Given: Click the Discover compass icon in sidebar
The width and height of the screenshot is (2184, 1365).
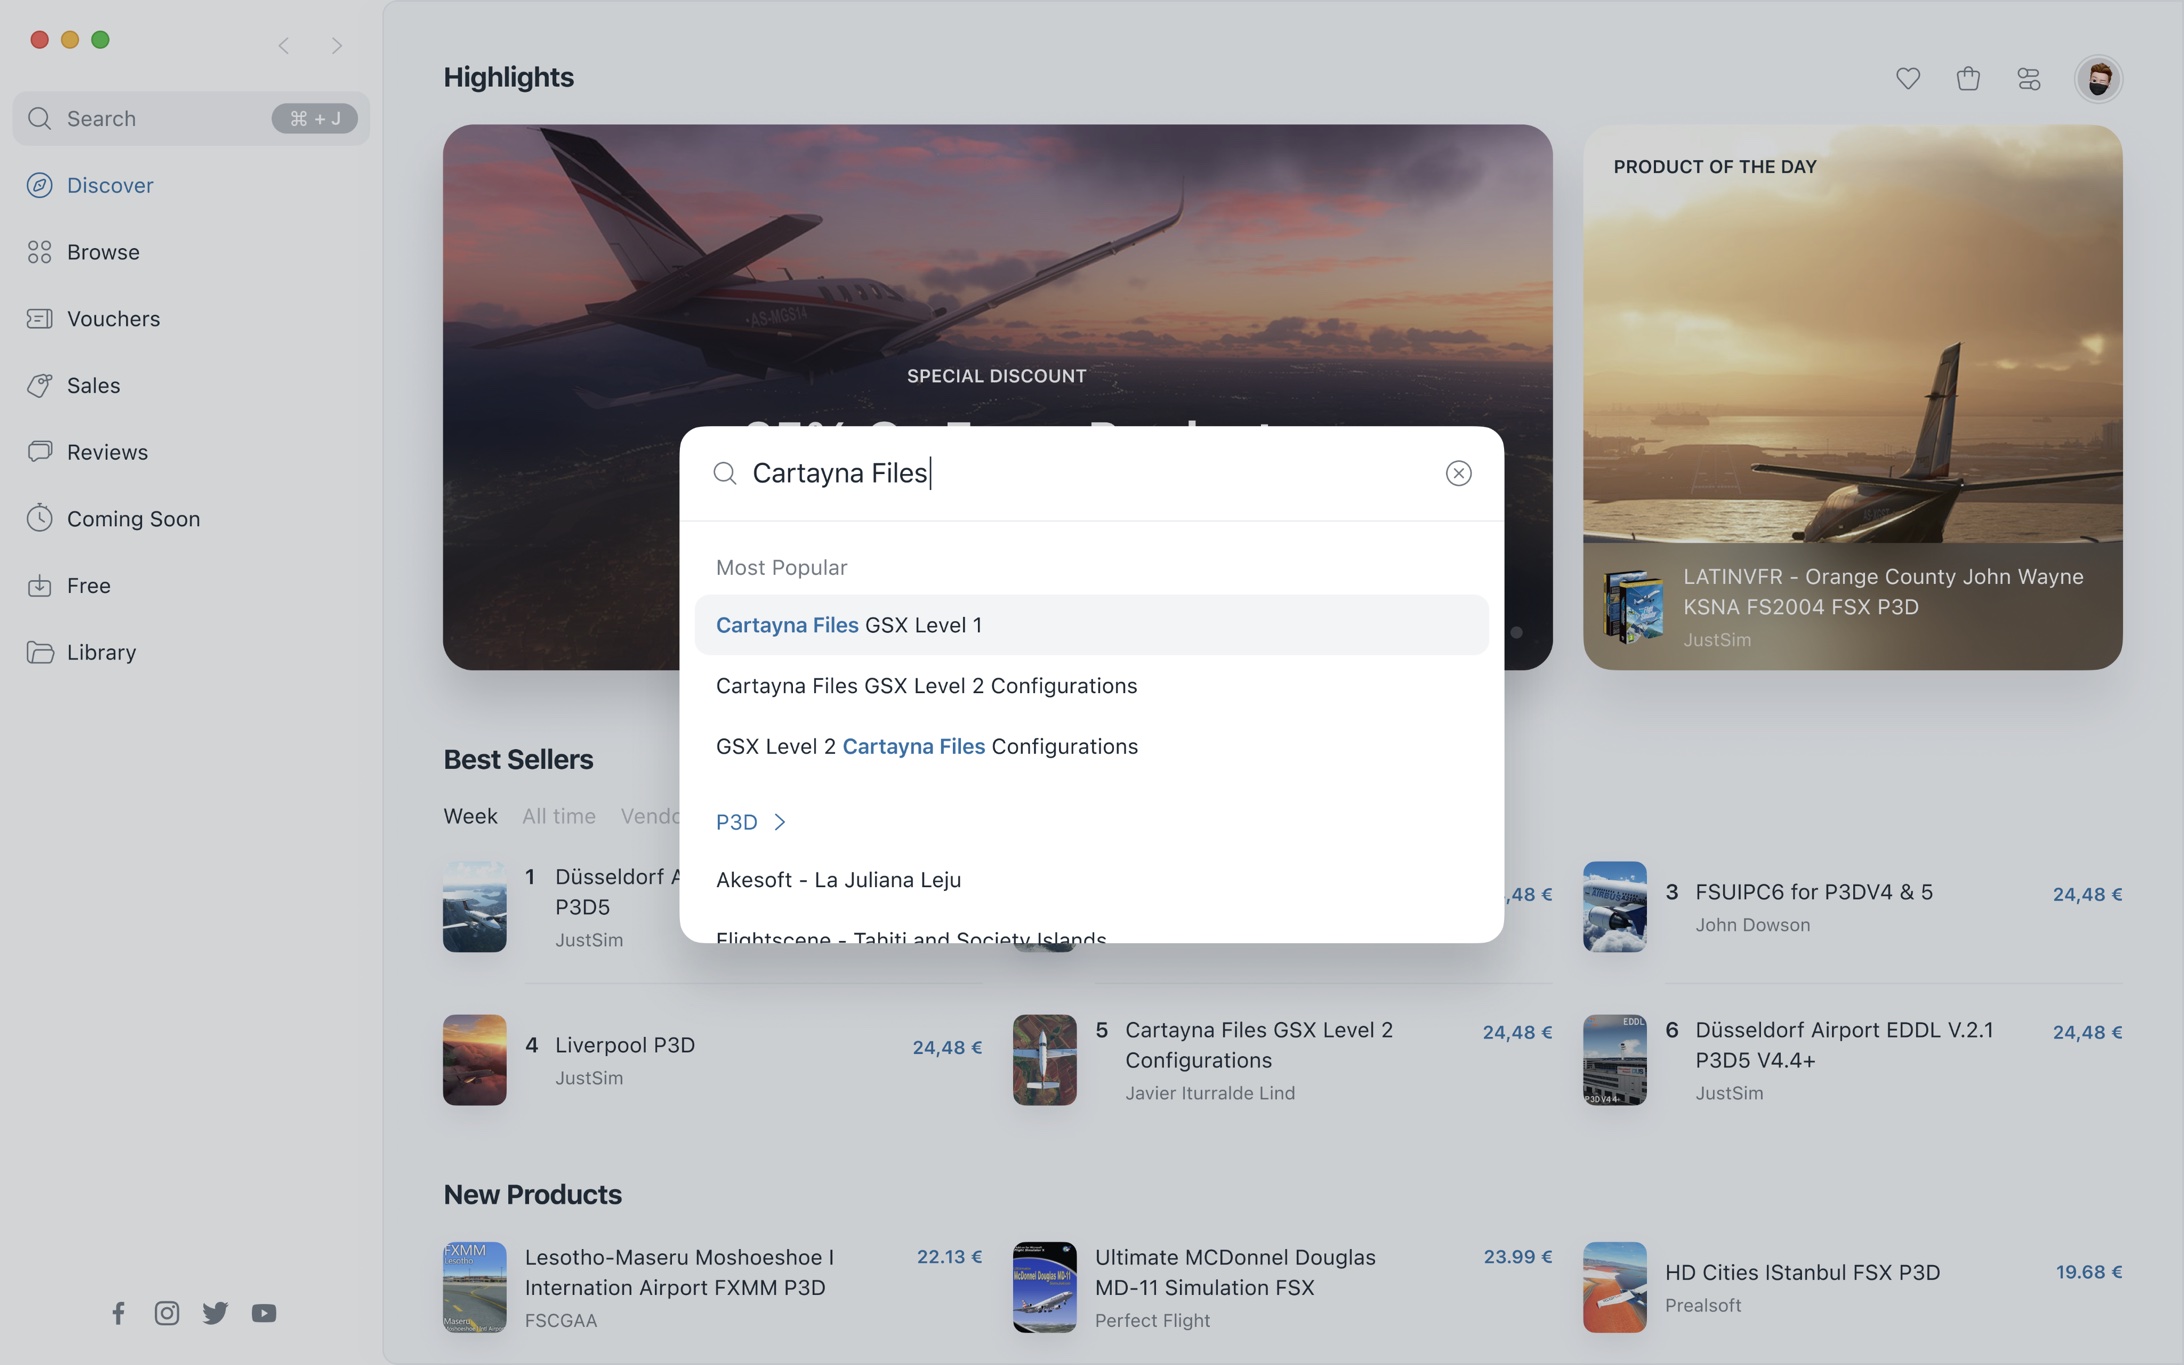Looking at the screenshot, I should (40, 185).
